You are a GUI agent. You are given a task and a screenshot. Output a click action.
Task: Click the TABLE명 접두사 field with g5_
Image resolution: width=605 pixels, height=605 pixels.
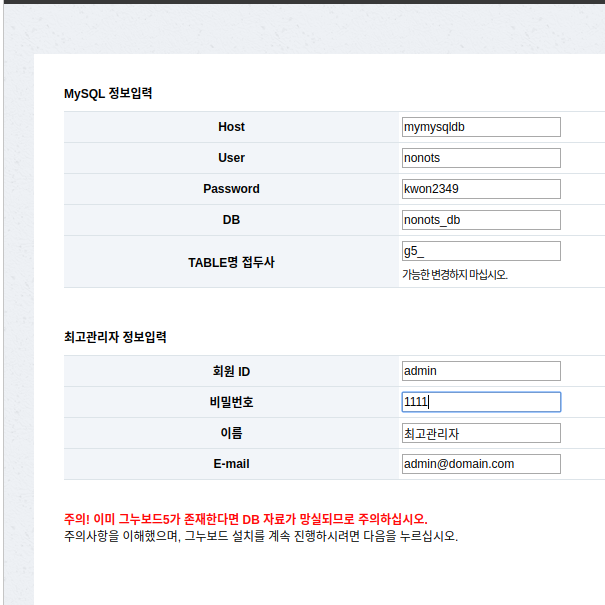click(x=480, y=251)
